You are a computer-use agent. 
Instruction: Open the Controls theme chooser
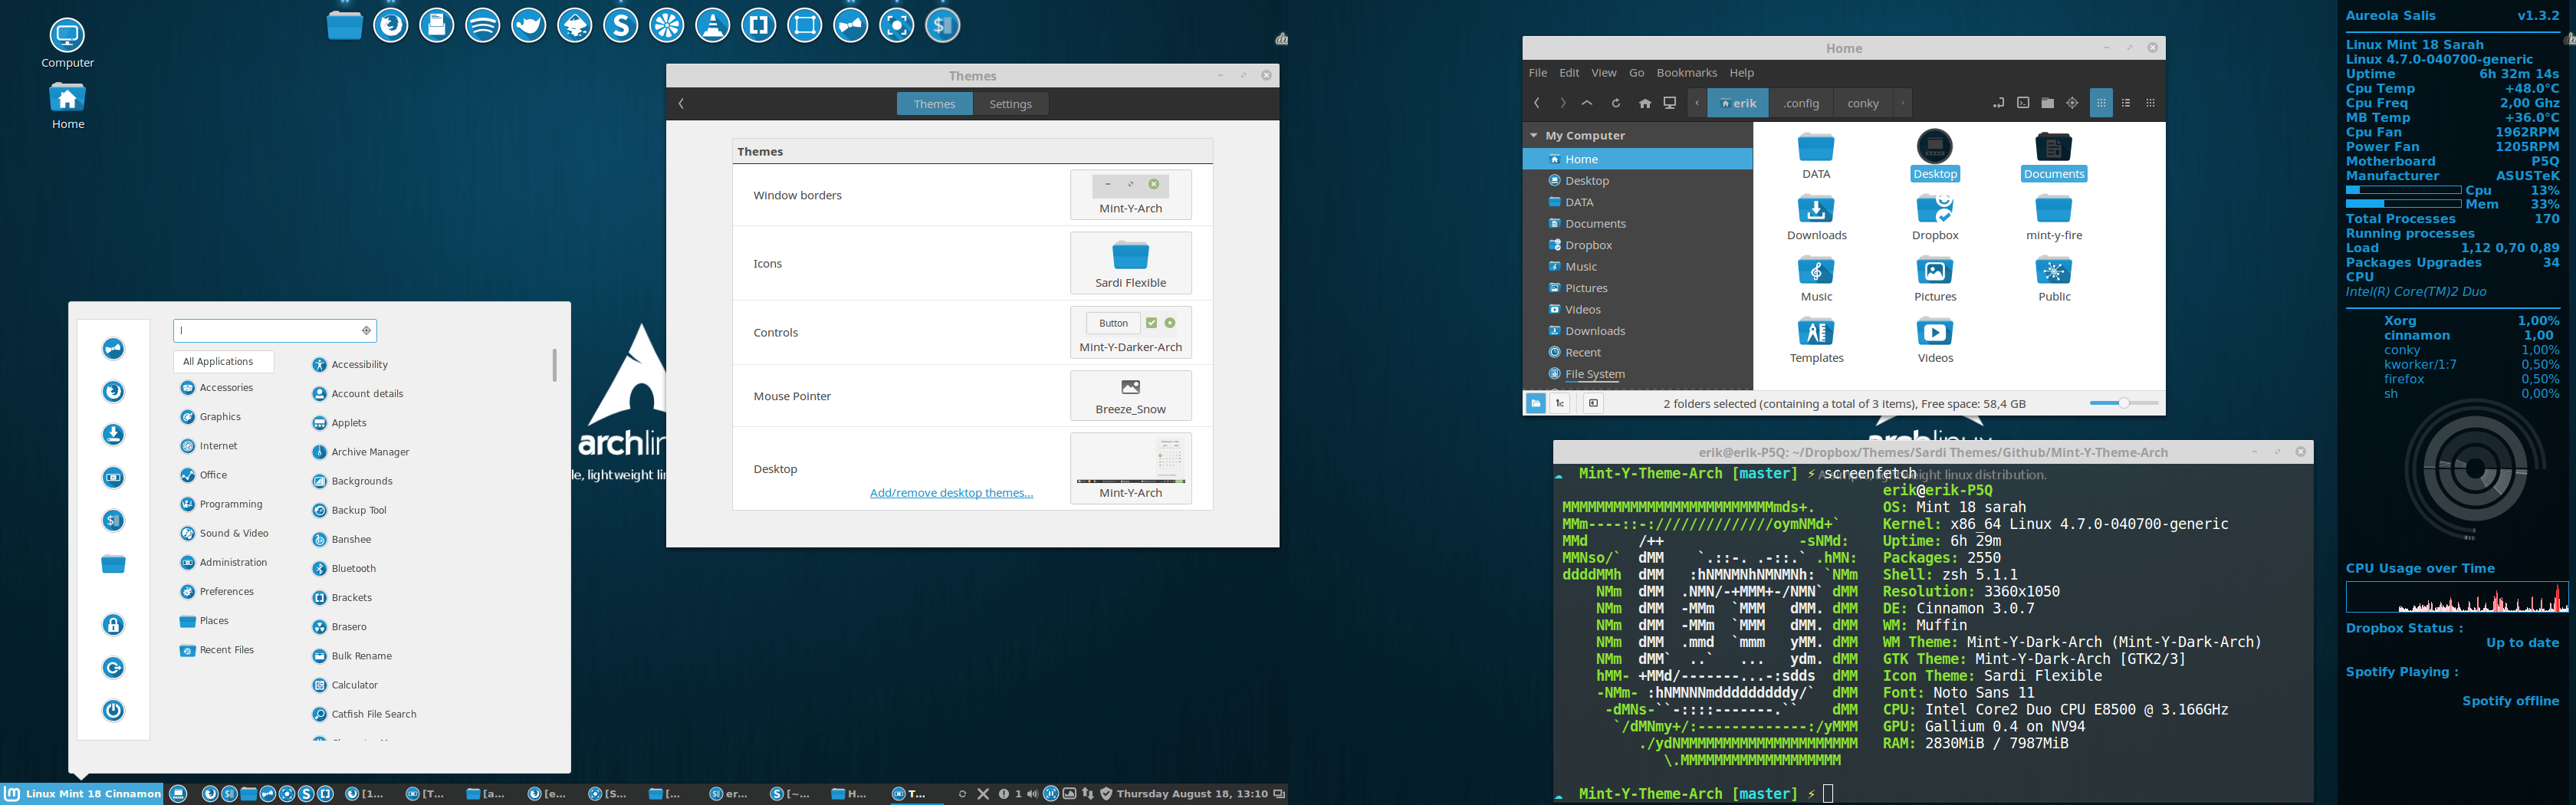[1130, 332]
